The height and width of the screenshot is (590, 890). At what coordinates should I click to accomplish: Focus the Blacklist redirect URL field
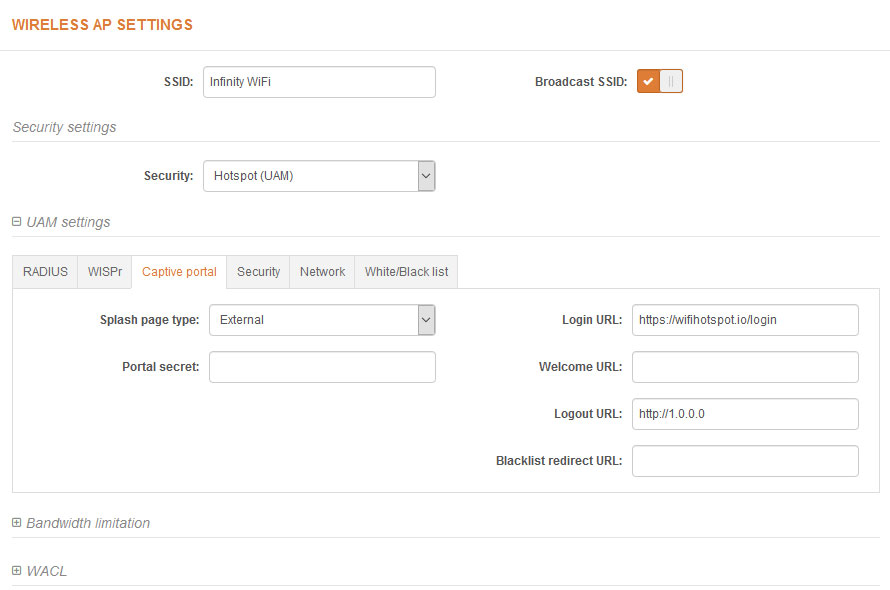click(x=744, y=461)
